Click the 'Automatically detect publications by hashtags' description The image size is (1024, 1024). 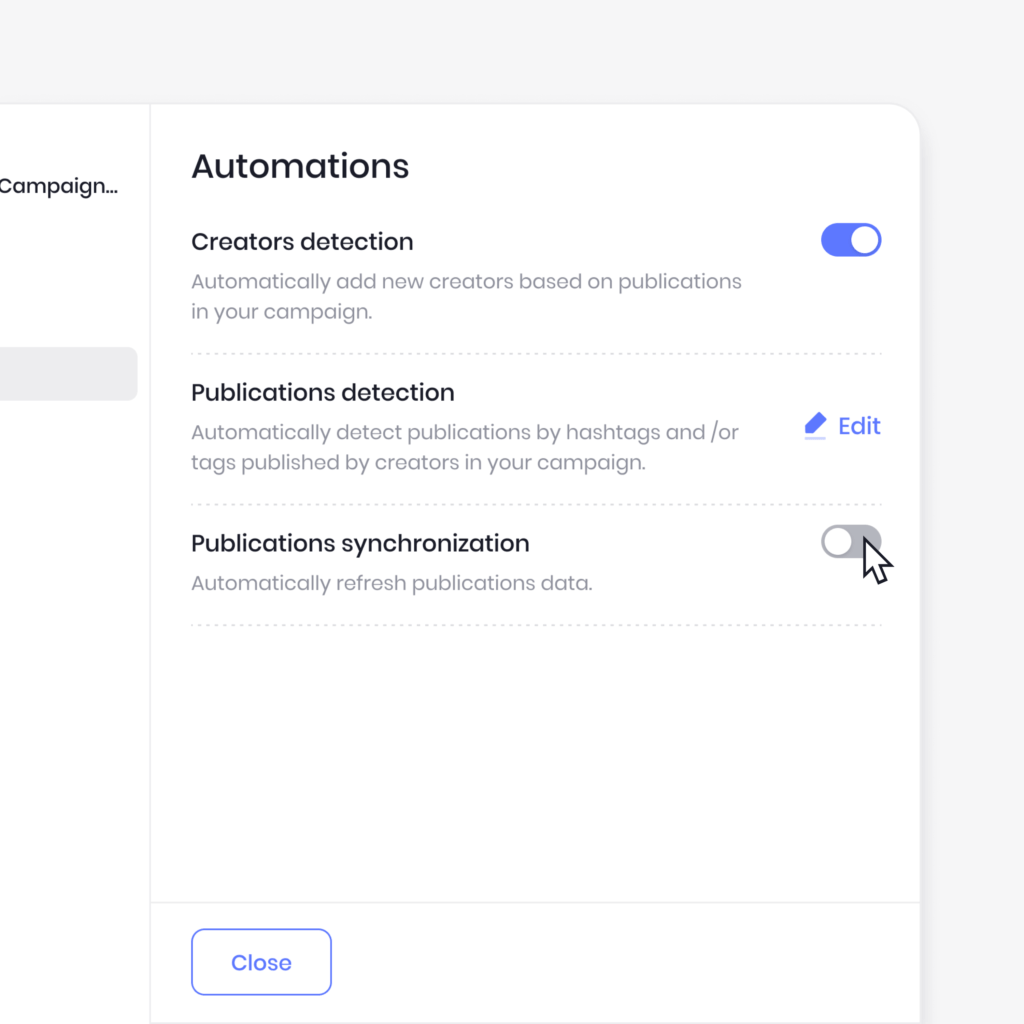(x=465, y=447)
